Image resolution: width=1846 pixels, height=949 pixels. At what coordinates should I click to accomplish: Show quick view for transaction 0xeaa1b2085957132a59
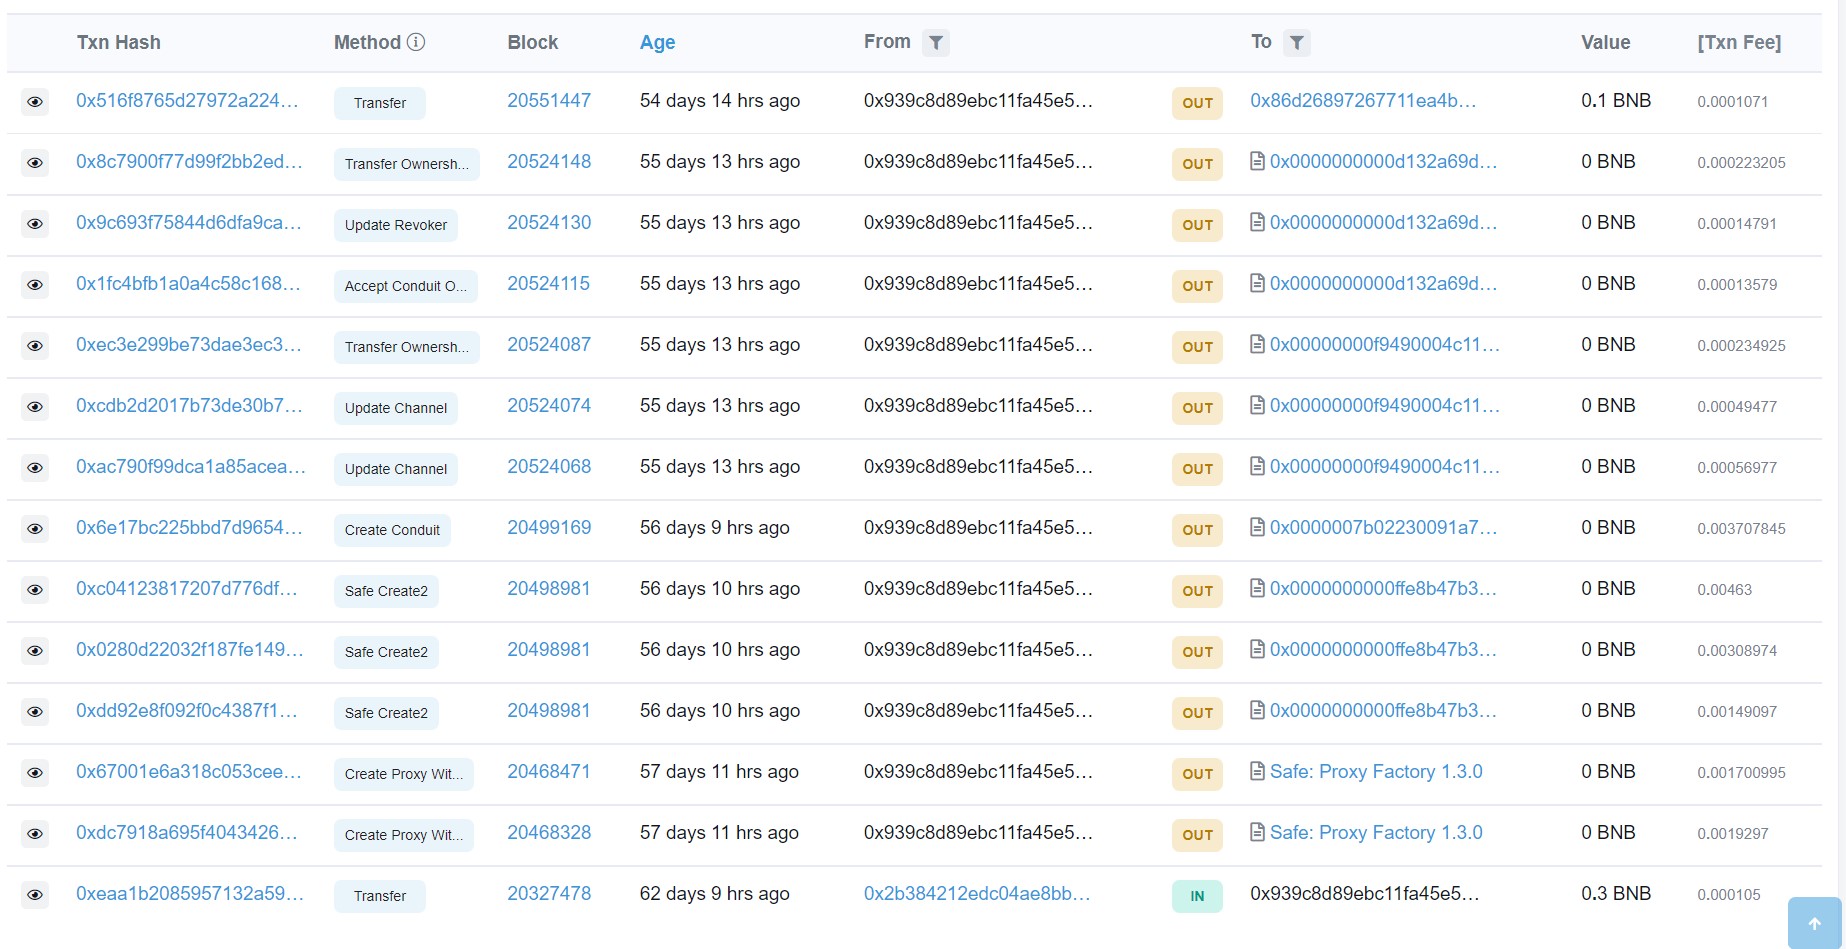[35, 895]
